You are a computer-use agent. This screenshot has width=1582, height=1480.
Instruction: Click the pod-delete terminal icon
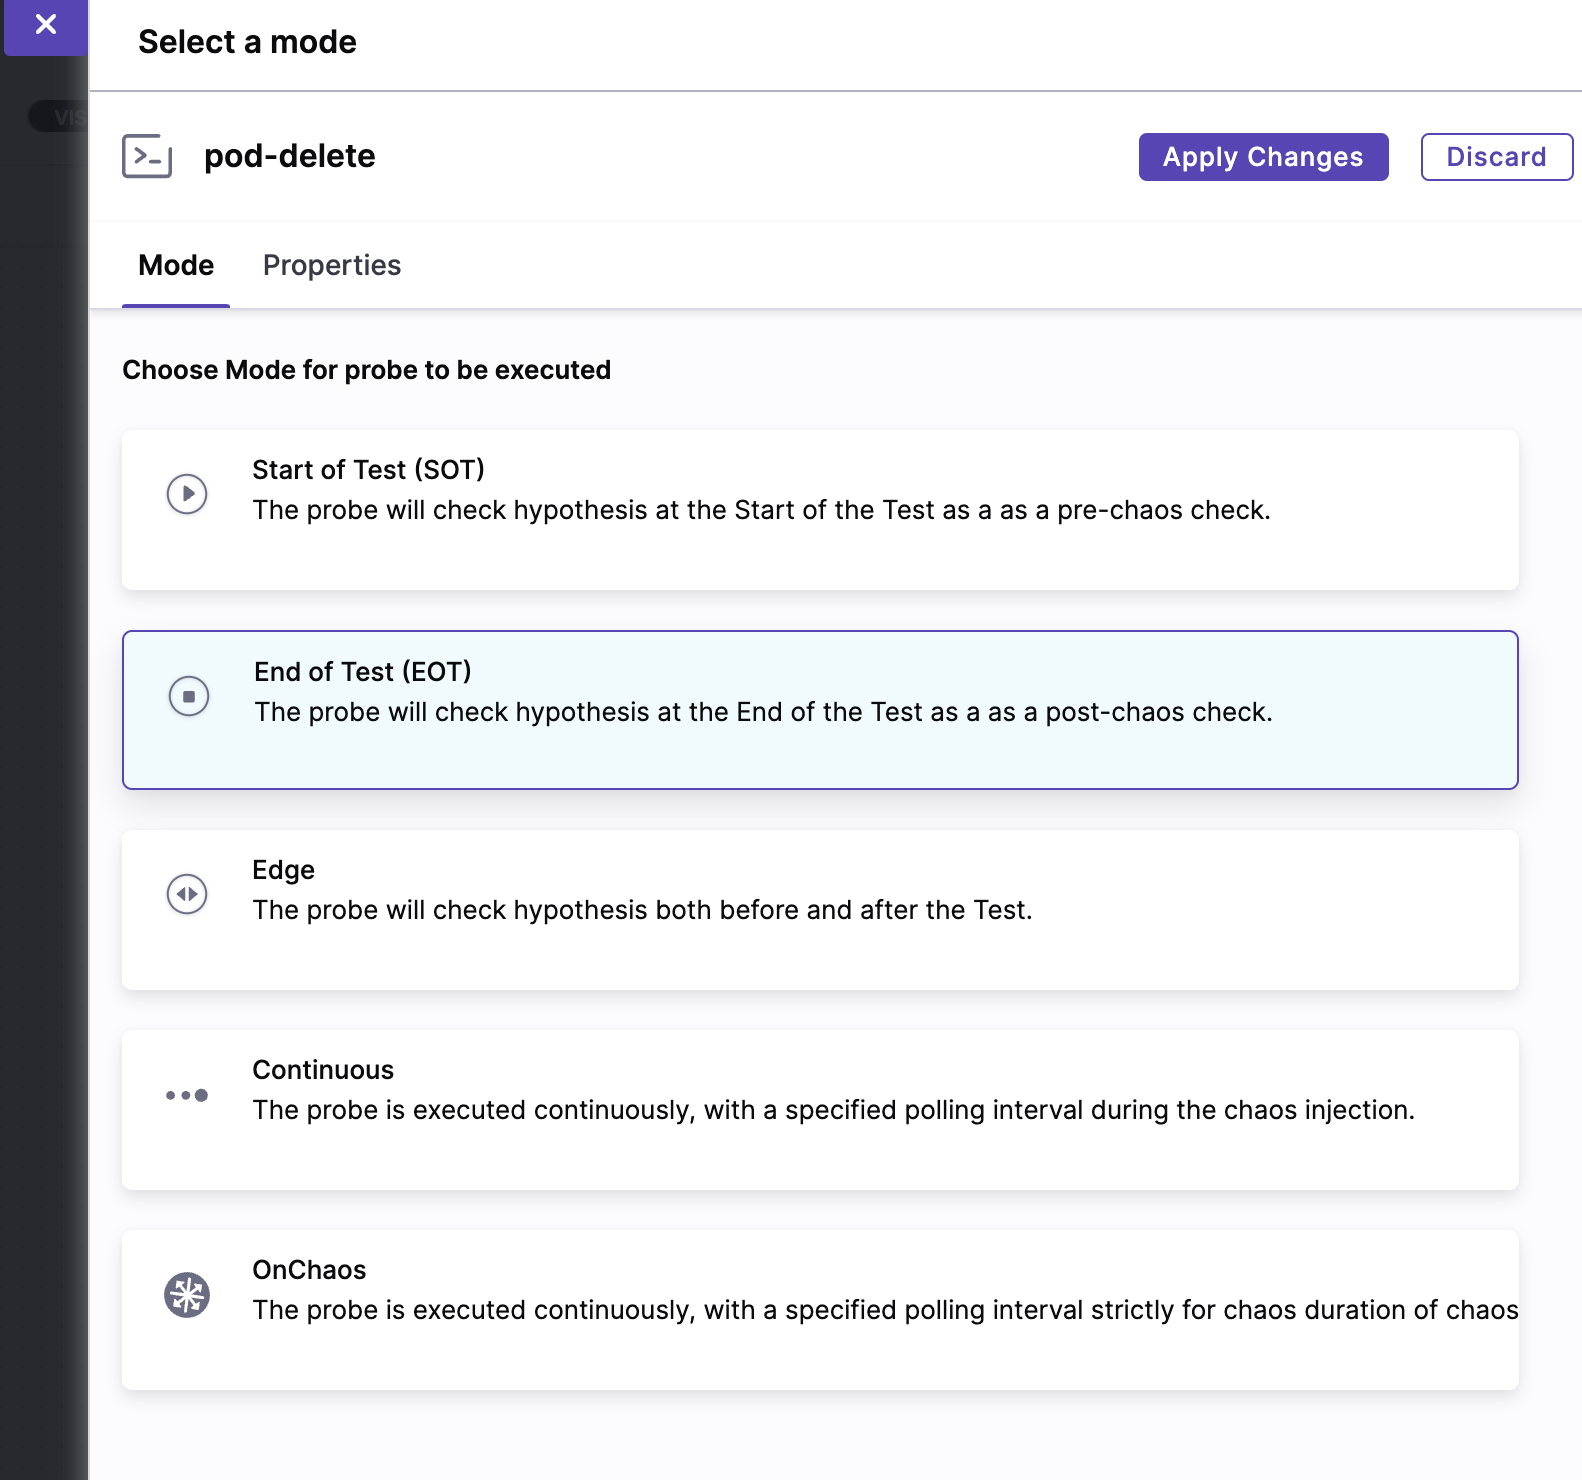147,156
